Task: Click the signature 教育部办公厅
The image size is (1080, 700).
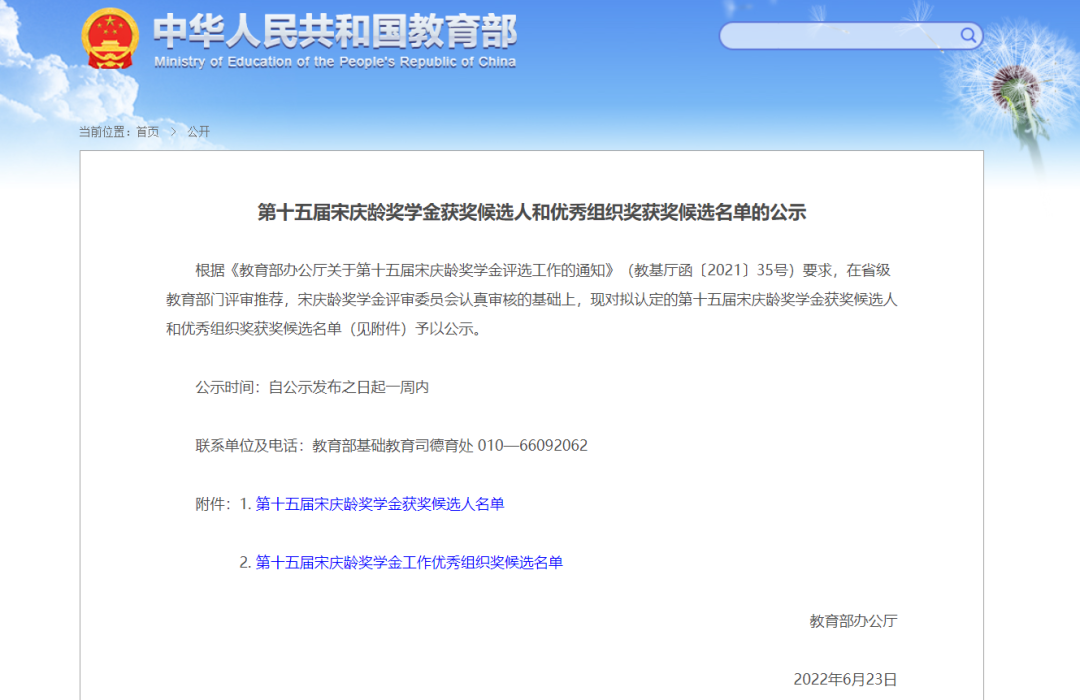Action: (853, 621)
